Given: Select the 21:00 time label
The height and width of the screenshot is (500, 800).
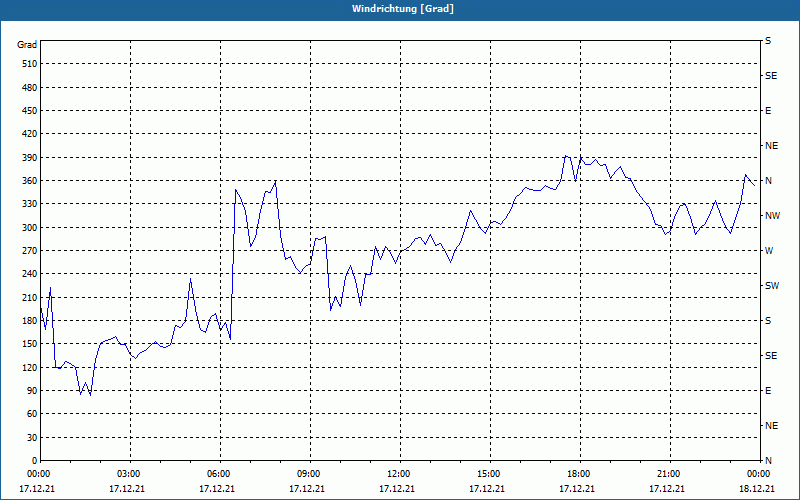Looking at the screenshot, I should click(669, 474).
